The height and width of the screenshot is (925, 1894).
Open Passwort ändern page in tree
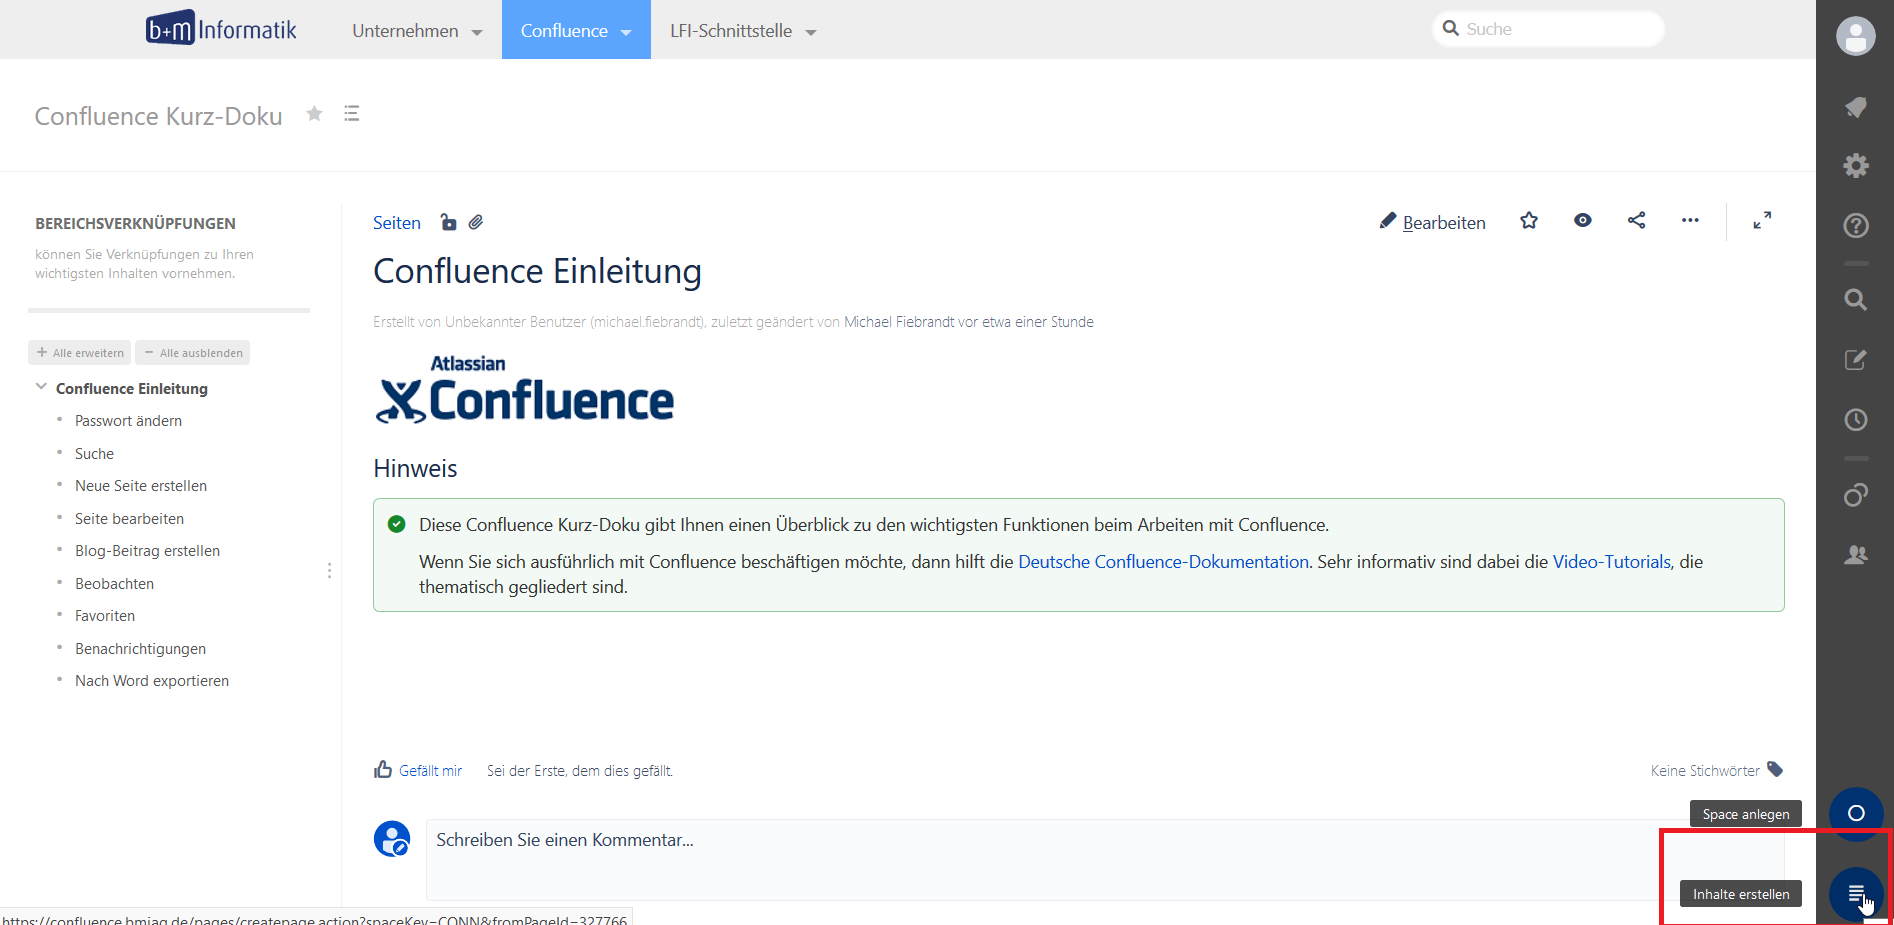click(x=128, y=421)
